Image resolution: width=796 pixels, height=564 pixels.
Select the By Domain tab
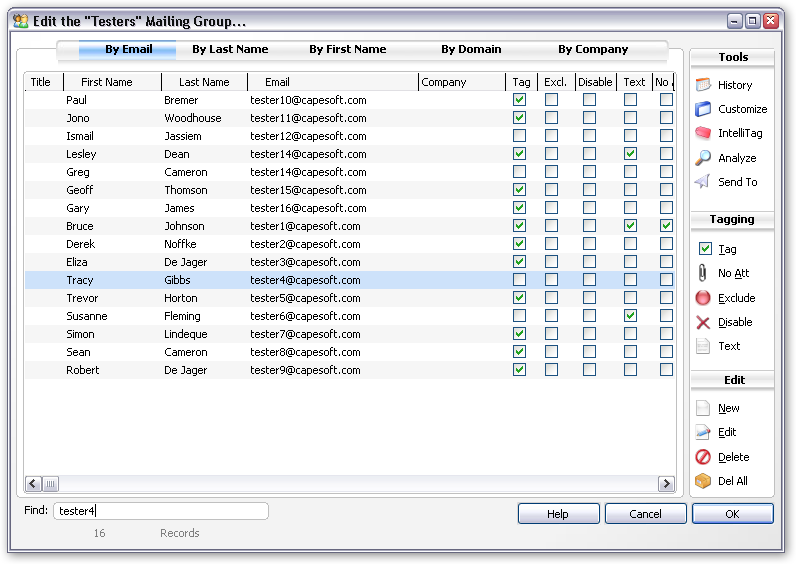471,49
